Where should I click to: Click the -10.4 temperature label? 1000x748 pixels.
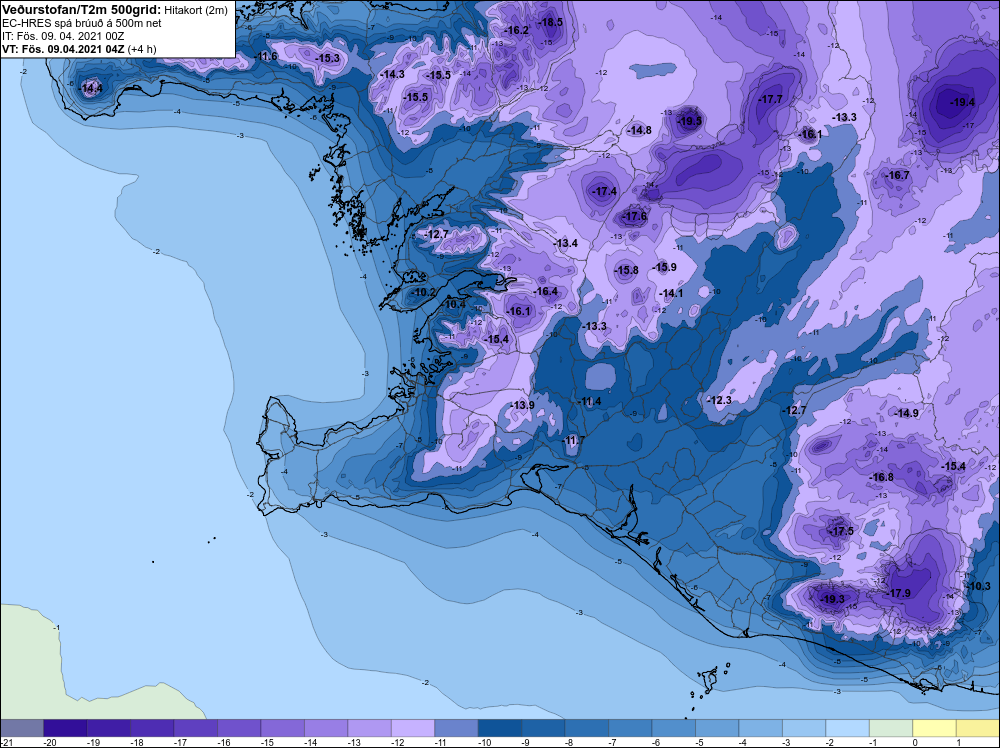pos(453,304)
